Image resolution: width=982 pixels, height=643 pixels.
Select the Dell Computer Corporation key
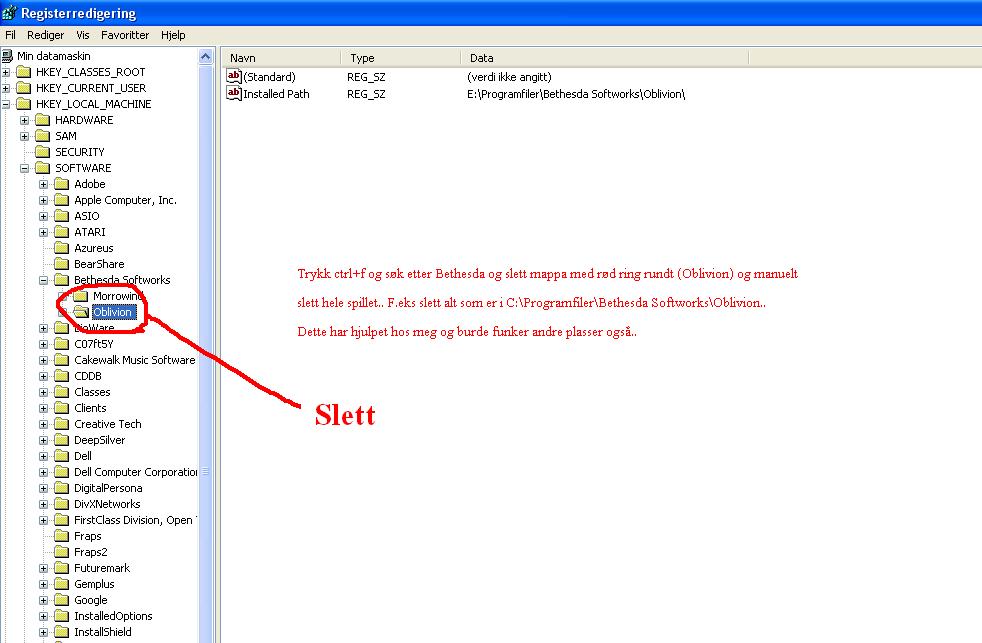[135, 472]
